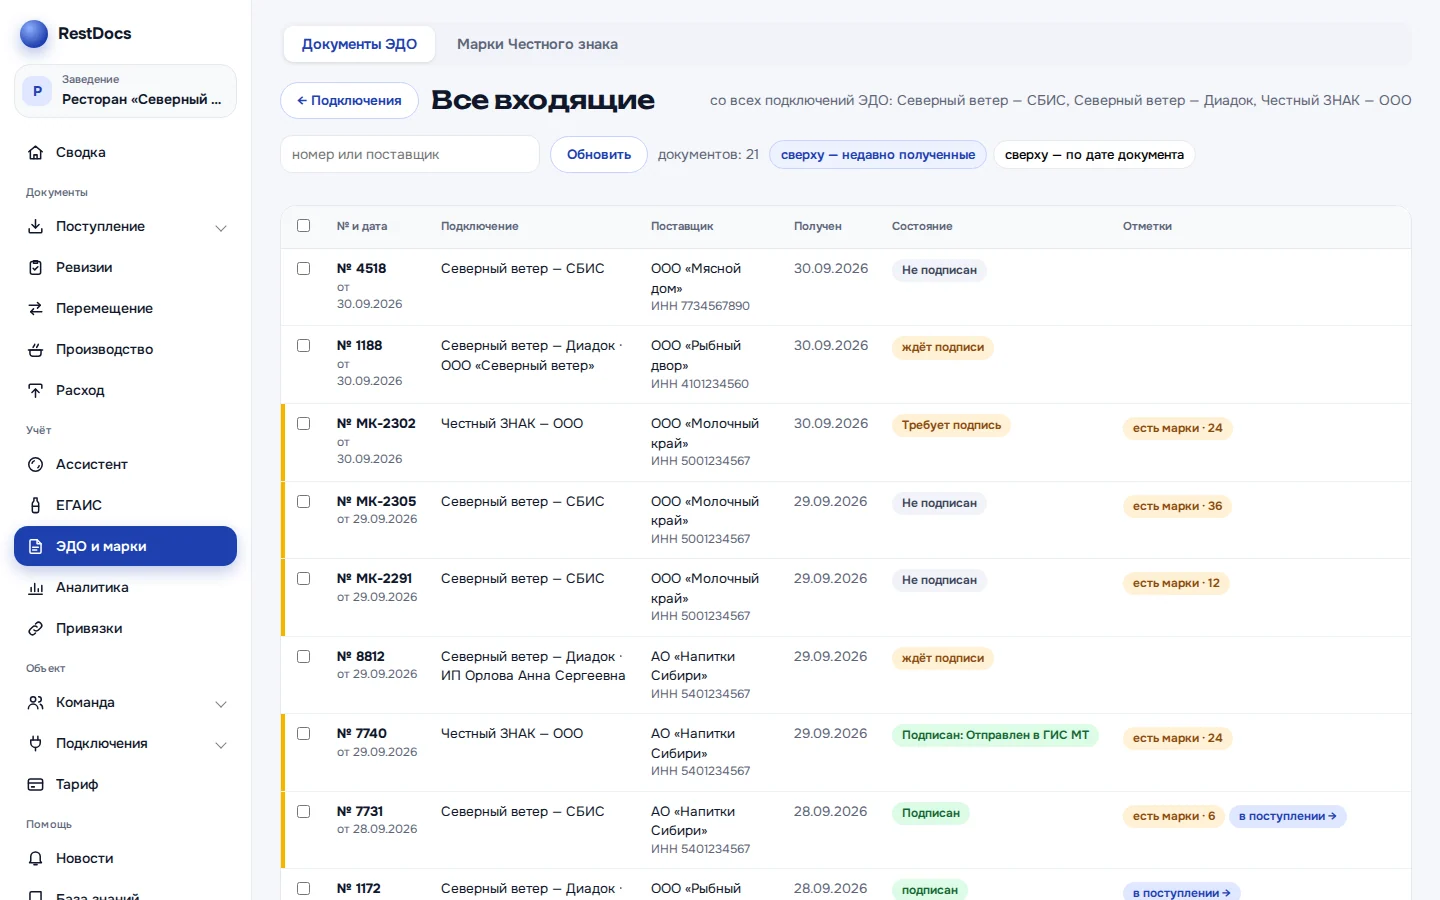Viewport: 1440px width, 900px height.
Task: Click the RestDocs logo icon
Action: (x=34, y=34)
